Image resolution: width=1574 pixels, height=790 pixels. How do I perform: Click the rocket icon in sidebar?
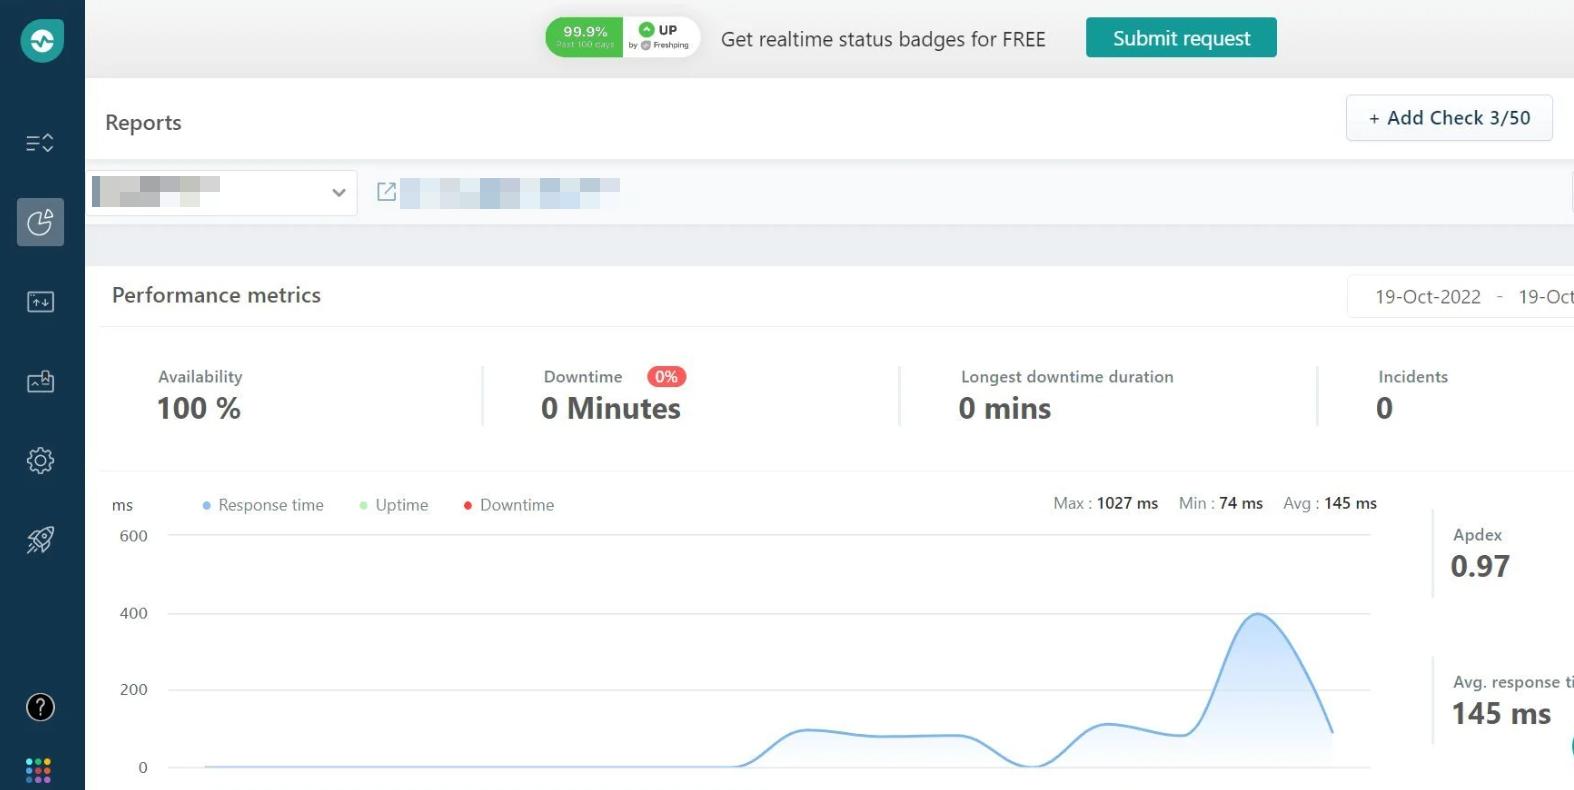pos(40,540)
